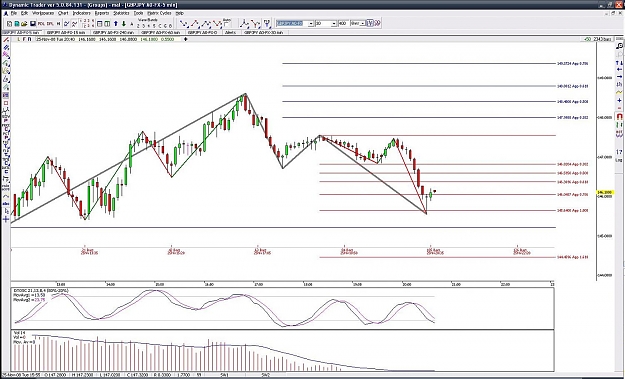Click the first blue down-swing line icon
The width and height of the screenshot is (625, 379).
pos(184,24)
